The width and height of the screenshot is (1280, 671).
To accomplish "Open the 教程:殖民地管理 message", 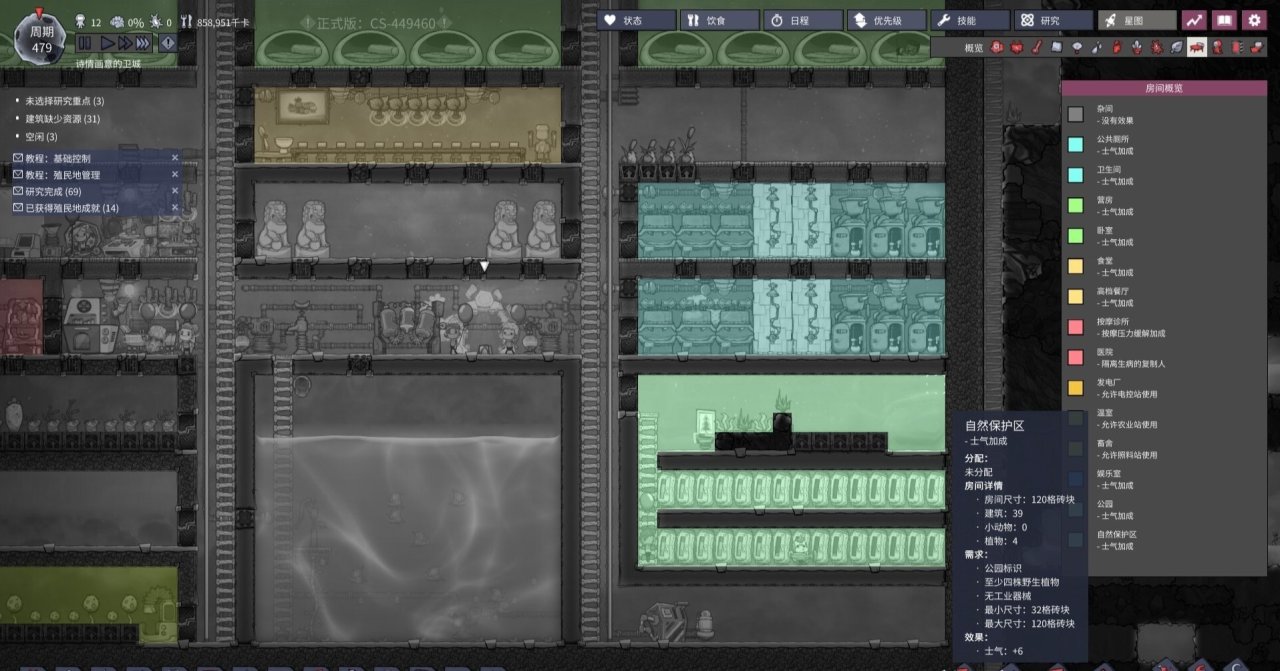I will (96, 175).
